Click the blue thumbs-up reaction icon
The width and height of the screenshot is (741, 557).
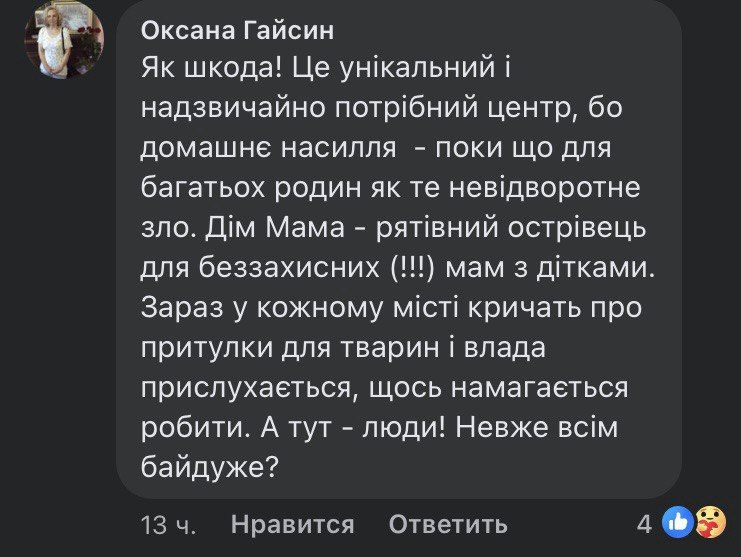(x=677, y=521)
